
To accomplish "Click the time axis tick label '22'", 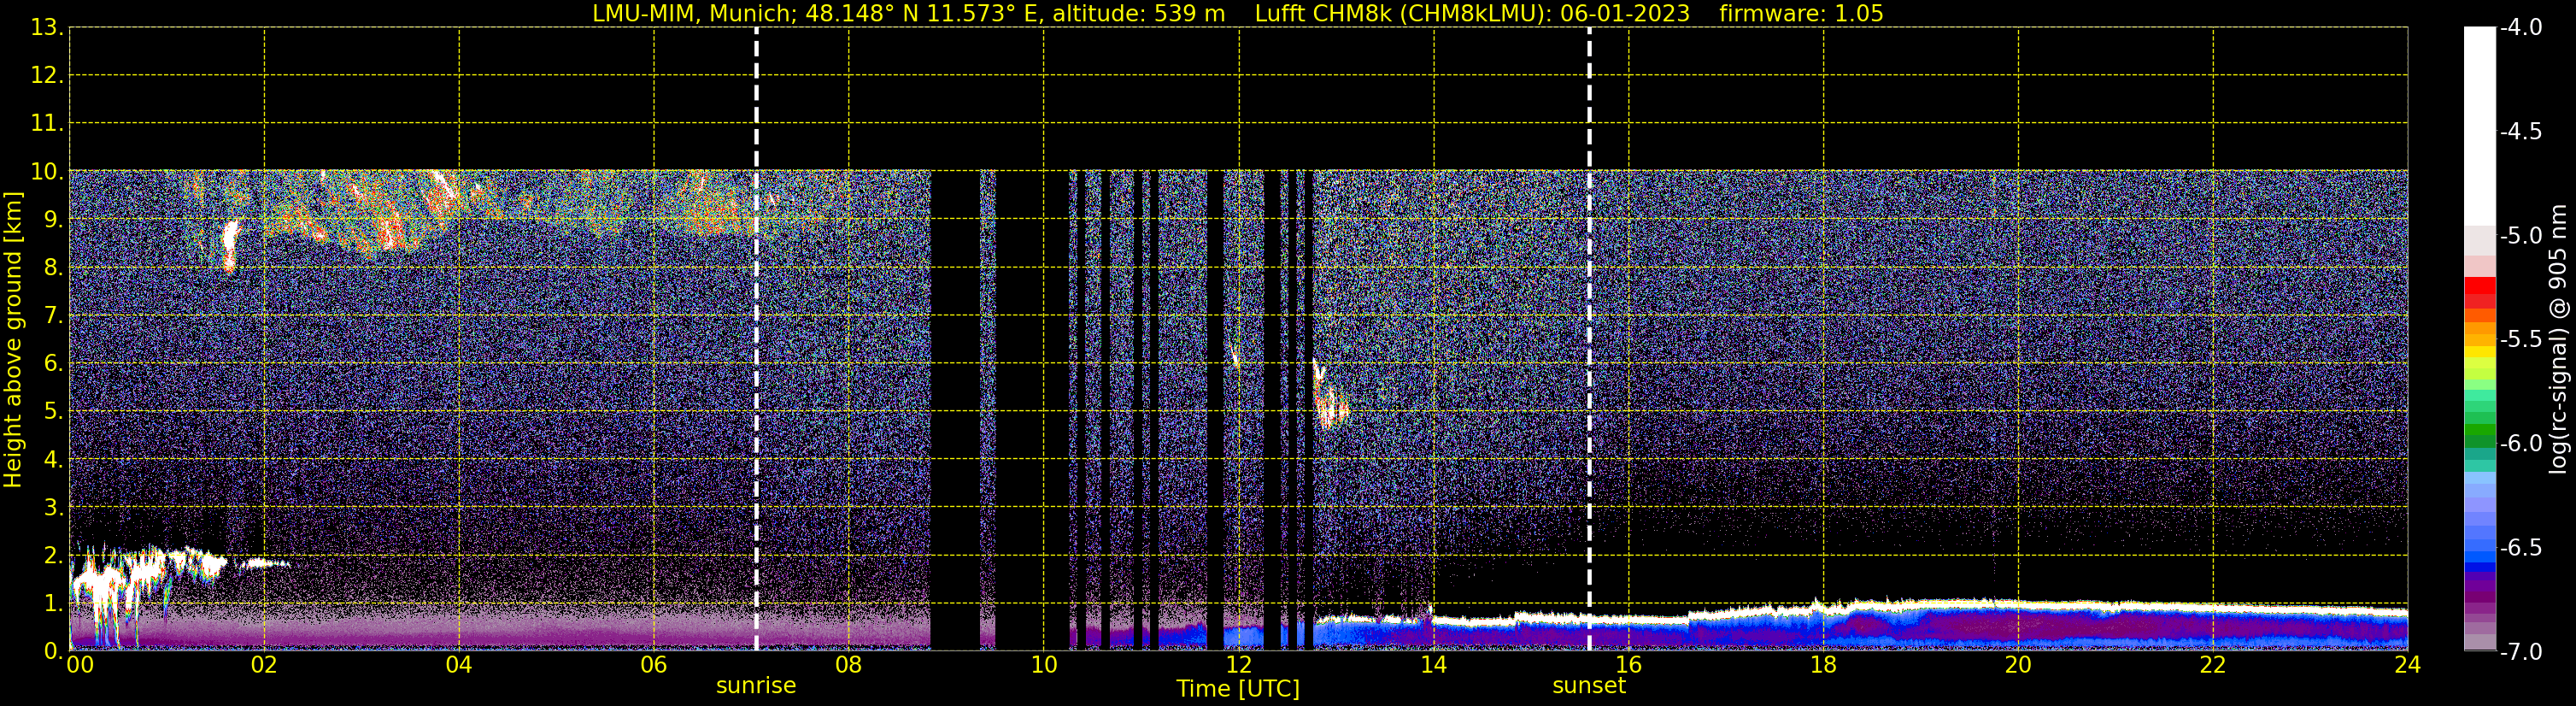I will click(x=2213, y=665).
